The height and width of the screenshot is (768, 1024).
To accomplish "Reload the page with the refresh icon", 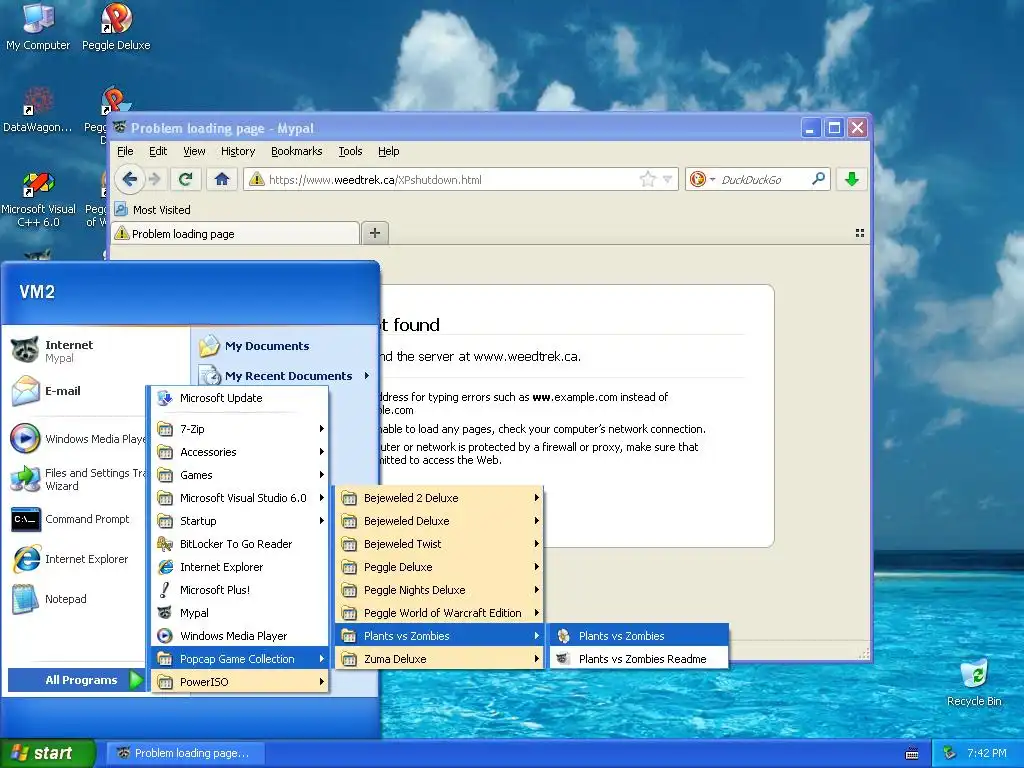I will click(185, 179).
